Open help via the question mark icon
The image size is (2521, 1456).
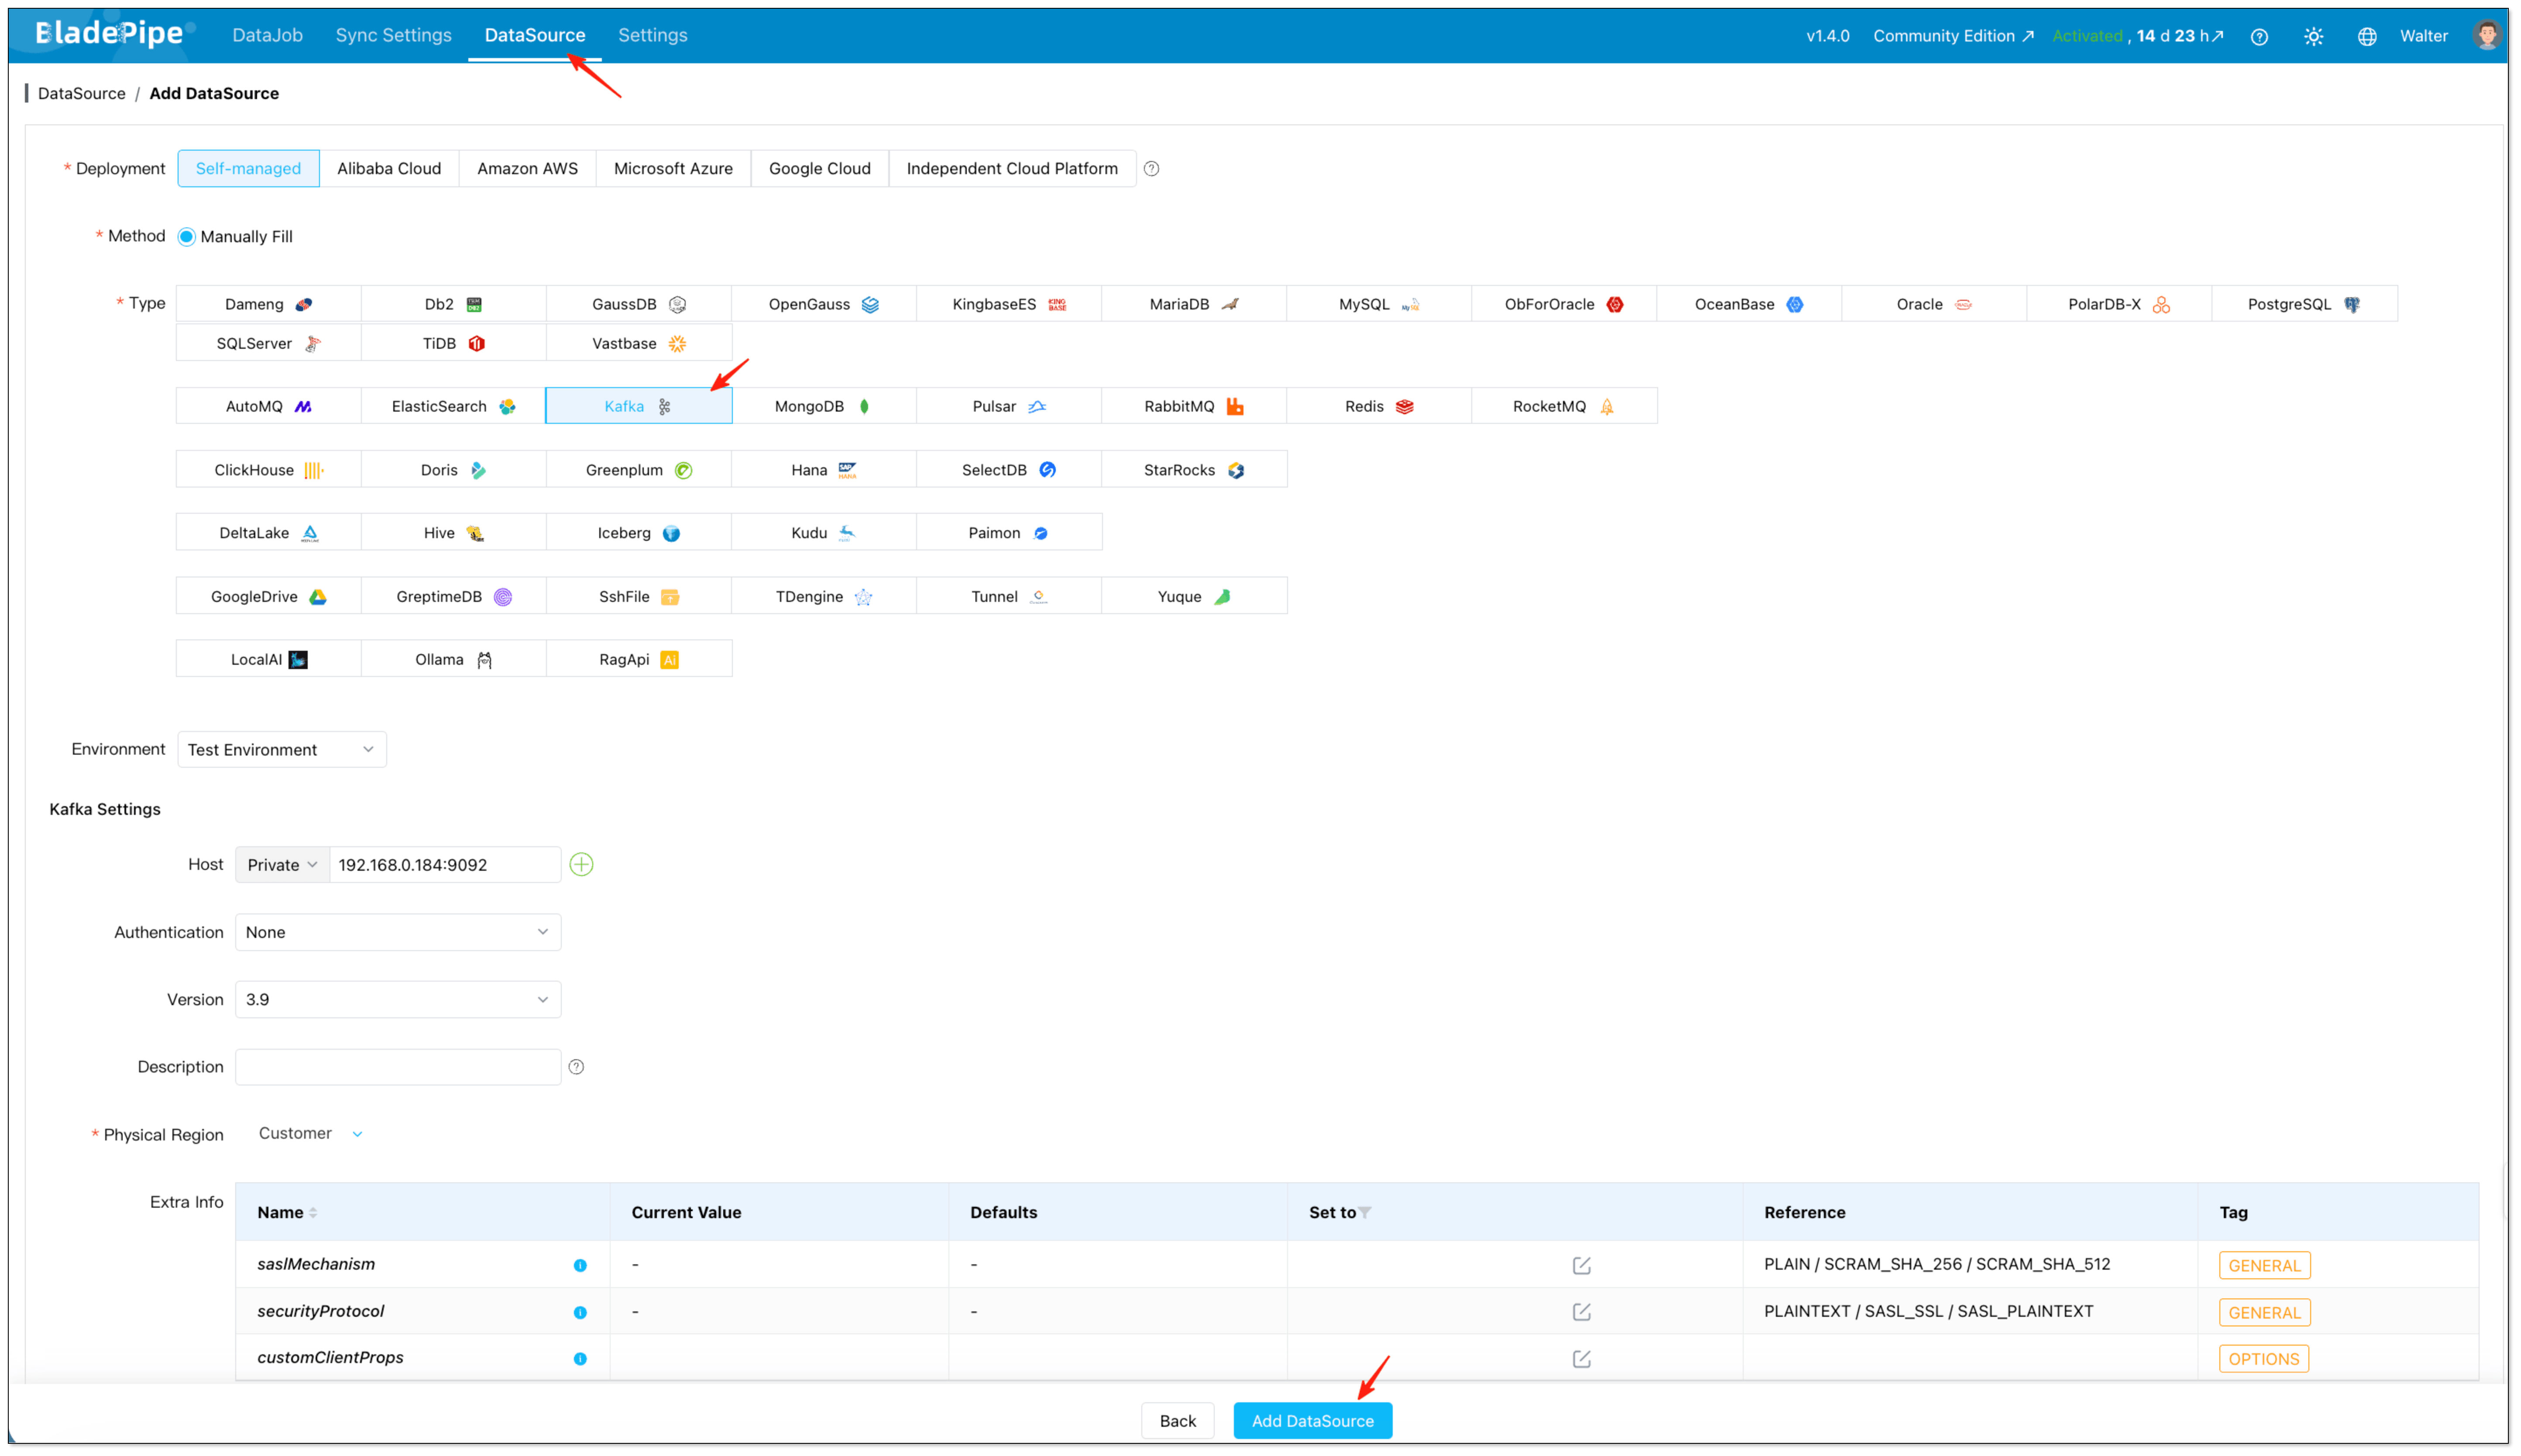pos(2259,36)
